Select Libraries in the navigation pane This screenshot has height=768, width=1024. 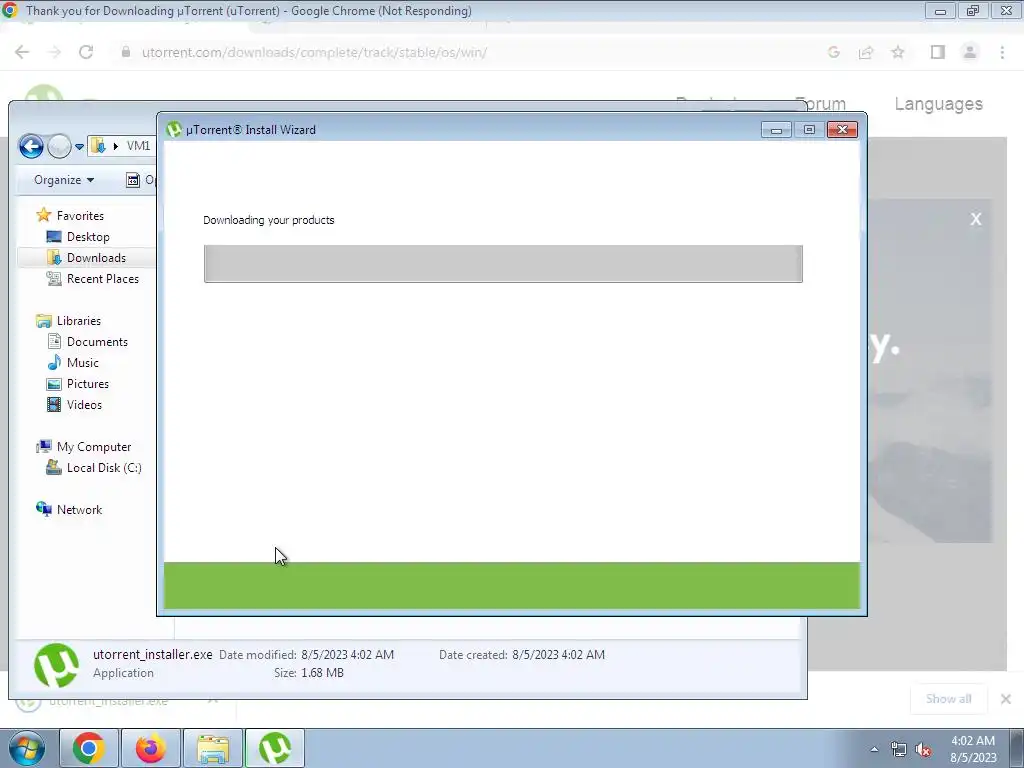point(78,321)
